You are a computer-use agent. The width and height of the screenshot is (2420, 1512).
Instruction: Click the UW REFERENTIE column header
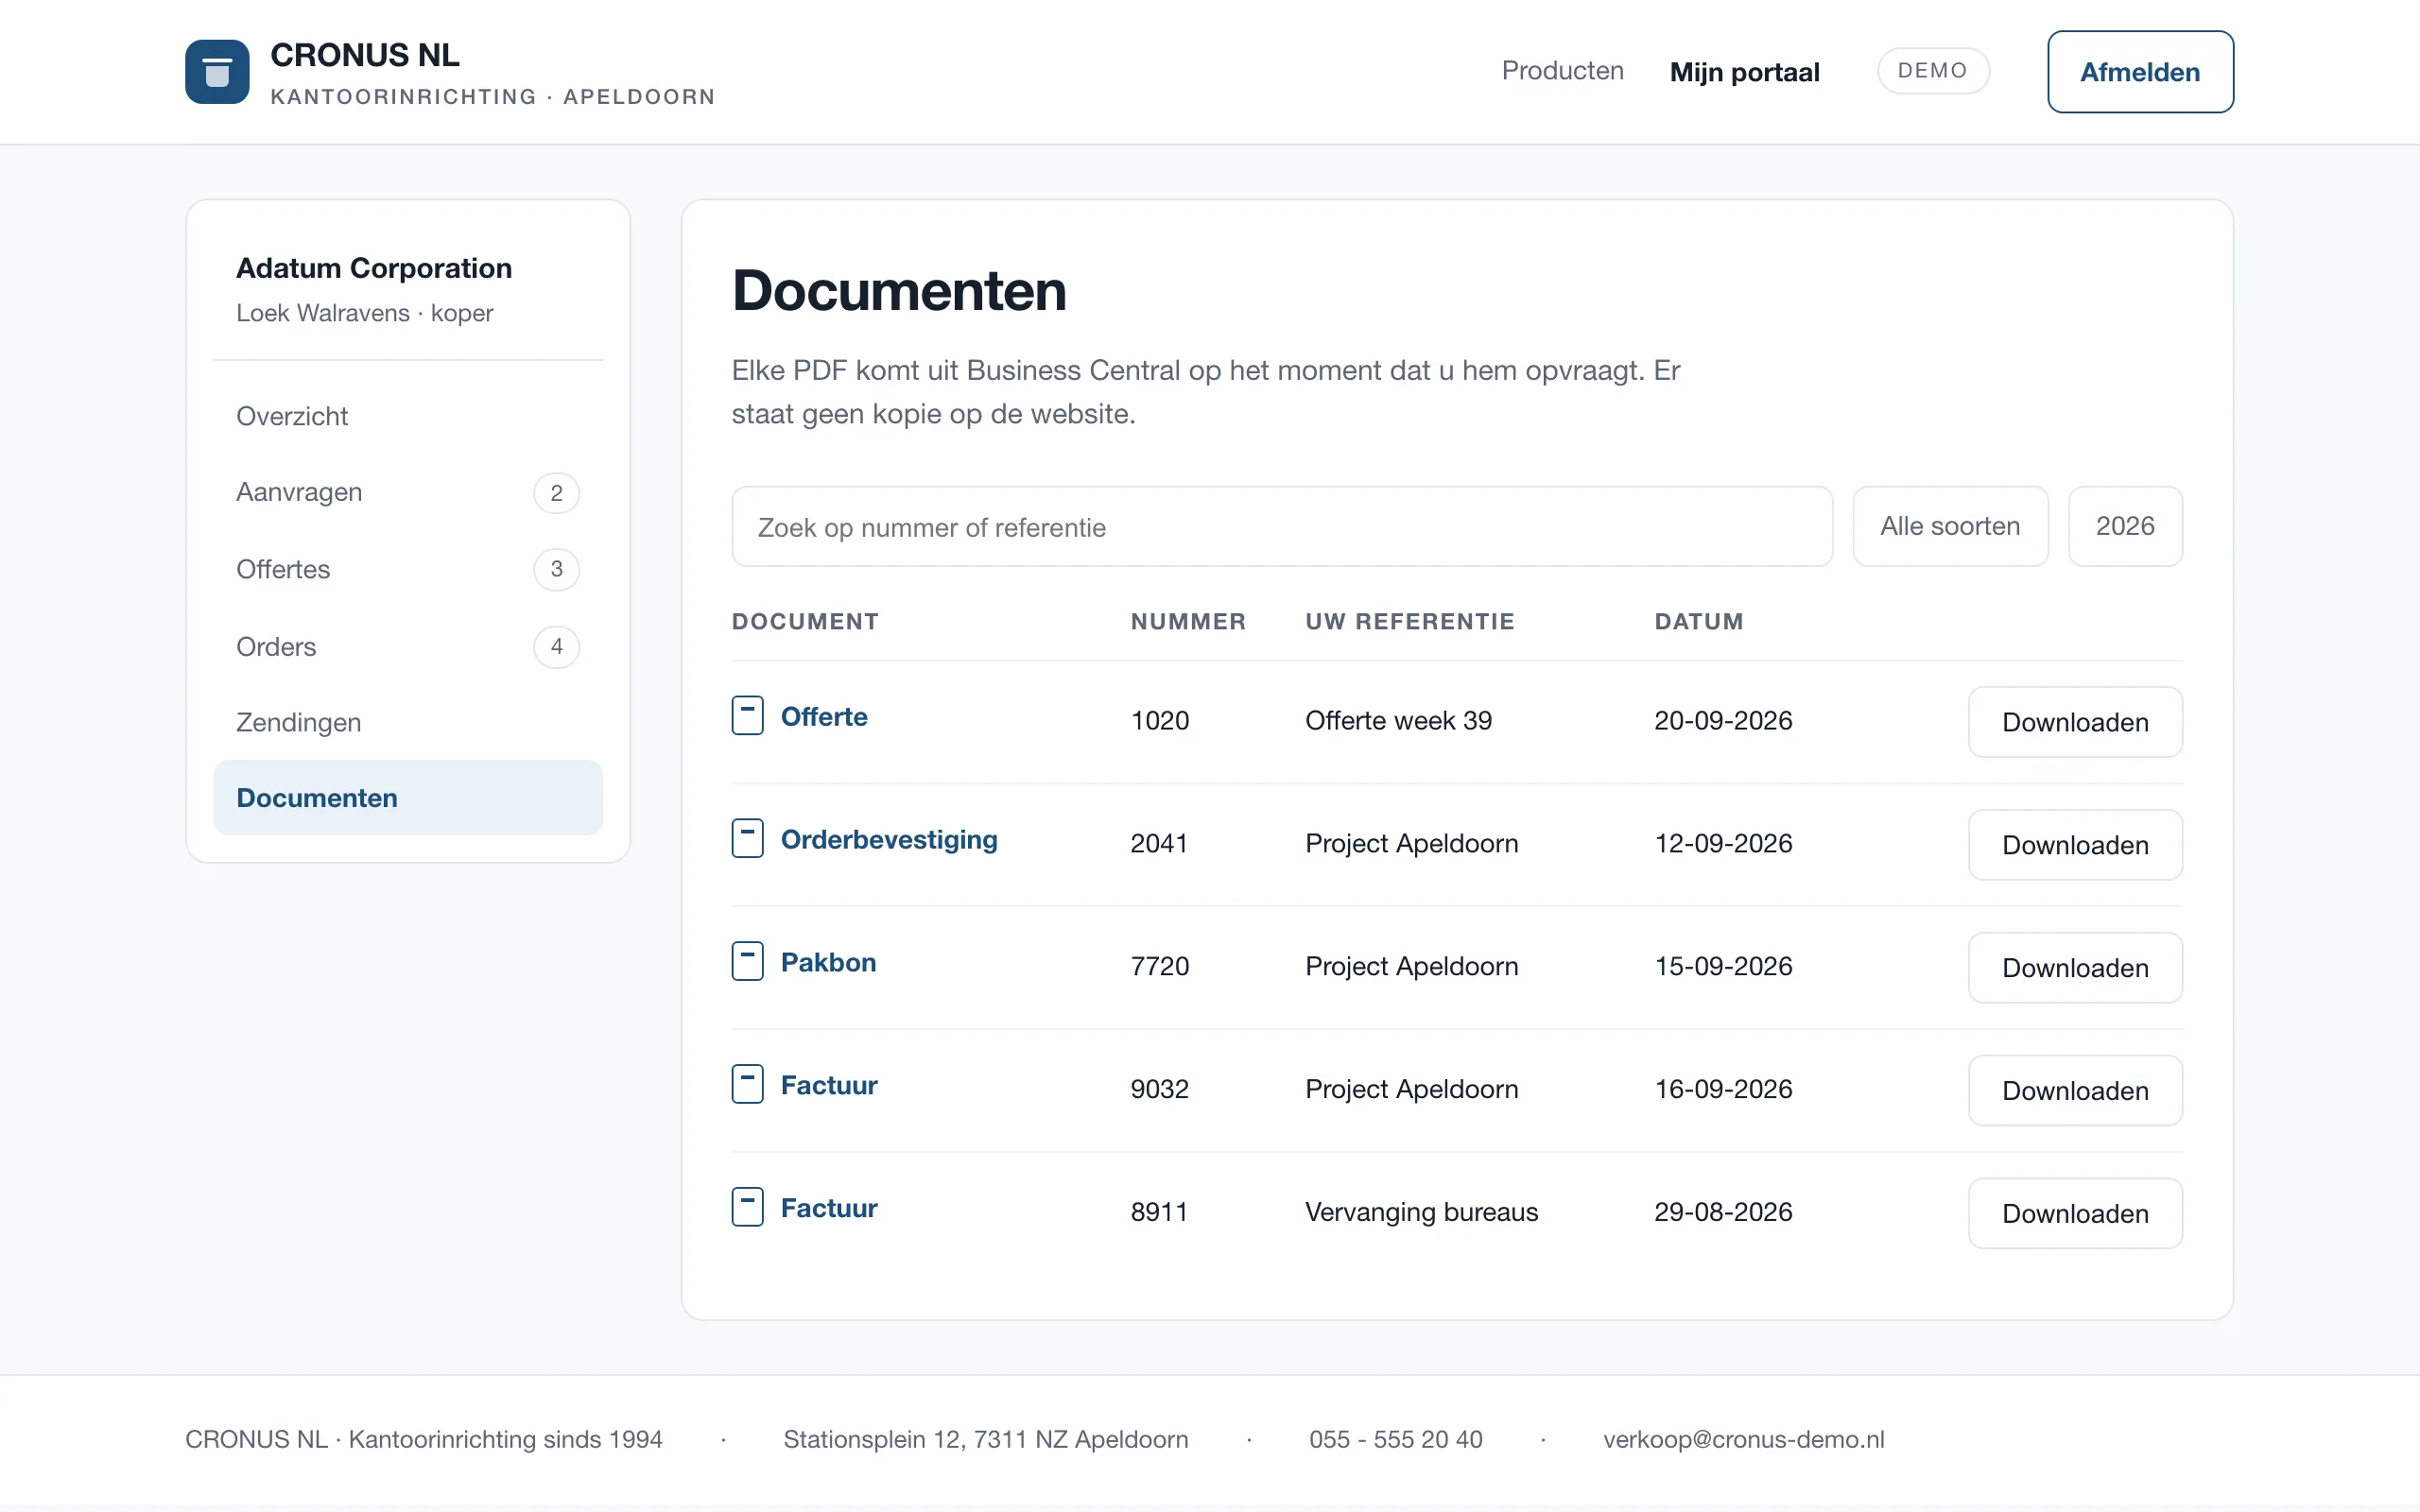click(1410, 622)
